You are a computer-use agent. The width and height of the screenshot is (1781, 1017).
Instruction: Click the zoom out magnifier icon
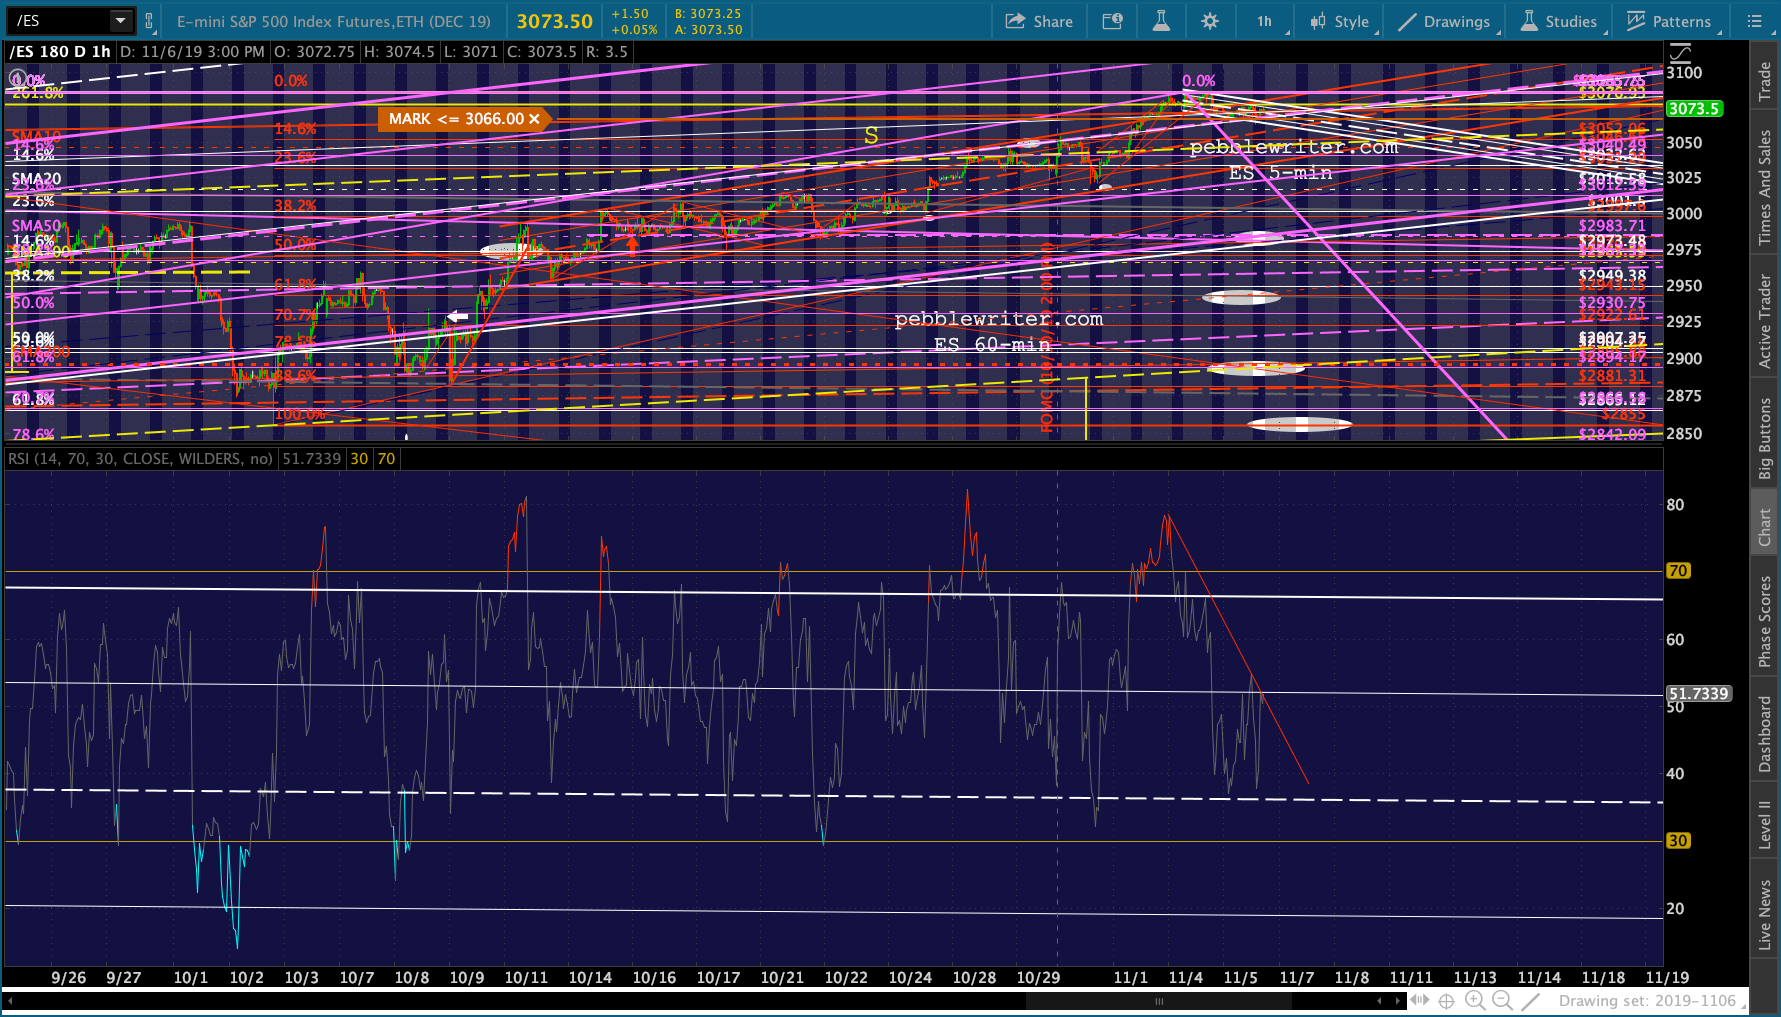(x=1502, y=1000)
